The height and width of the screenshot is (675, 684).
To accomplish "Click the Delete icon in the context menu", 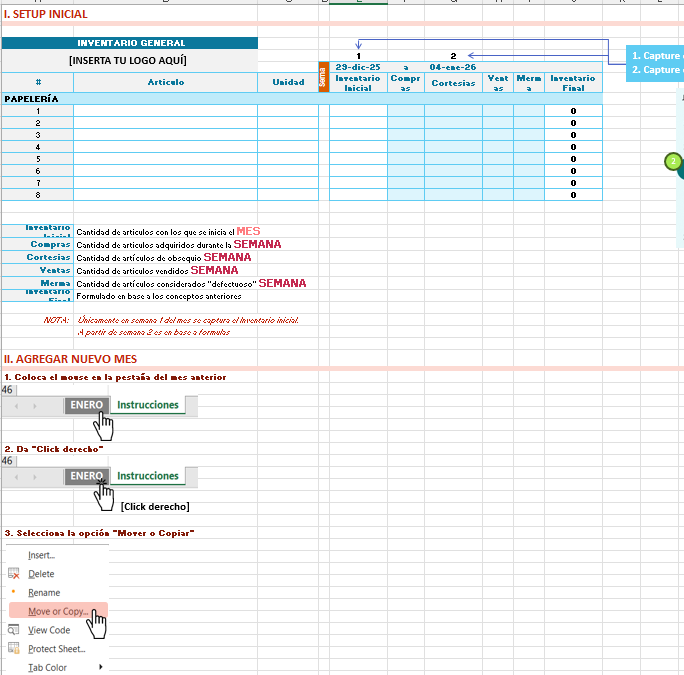I will pyautogui.click(x=14, y=574).
